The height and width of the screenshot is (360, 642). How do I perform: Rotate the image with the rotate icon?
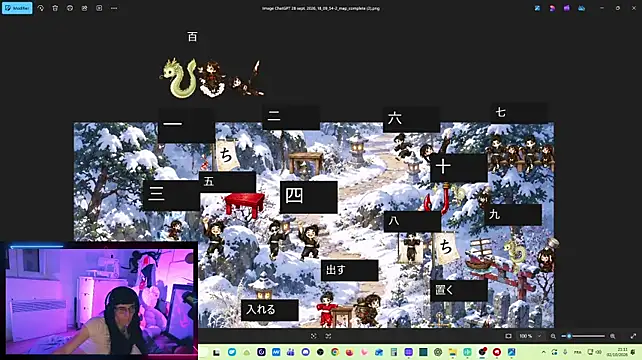pos(41,8)
